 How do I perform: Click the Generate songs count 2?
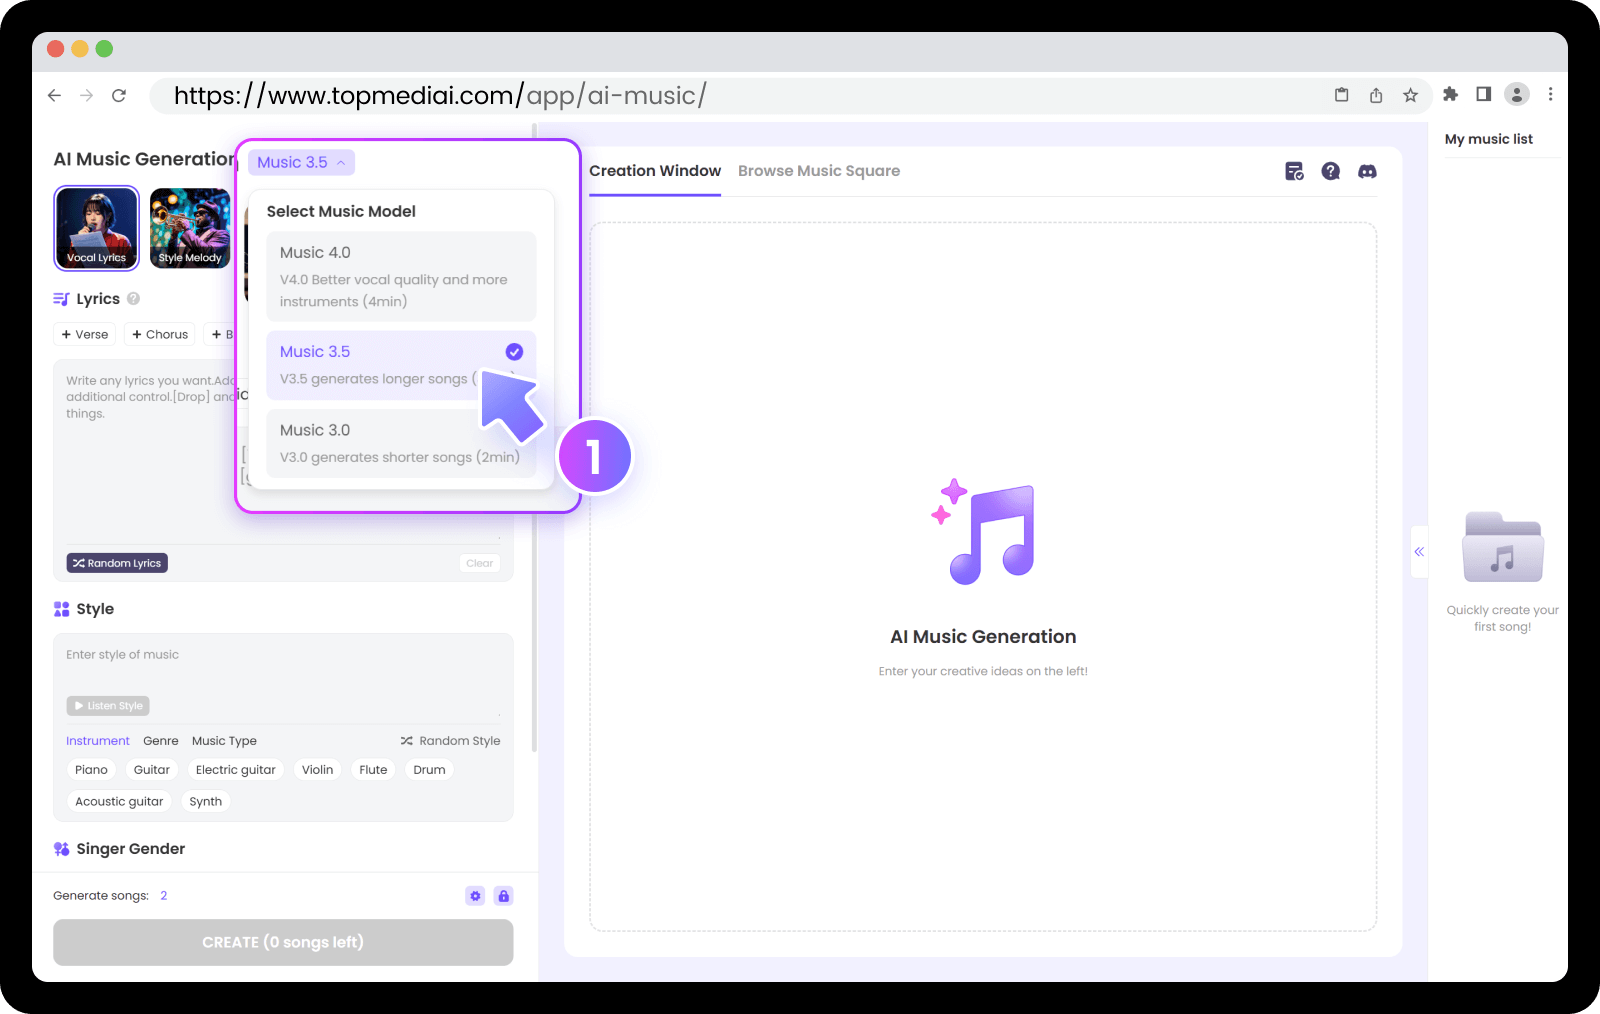pos(164,896)
